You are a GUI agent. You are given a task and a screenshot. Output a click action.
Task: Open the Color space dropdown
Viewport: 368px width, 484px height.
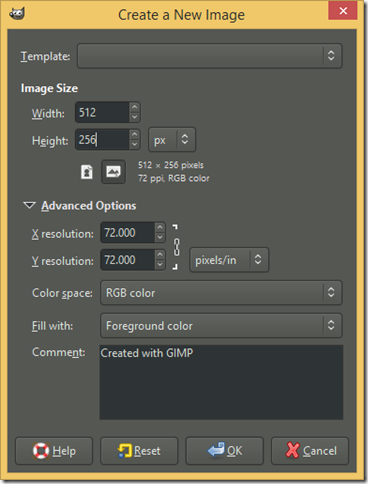(221, 293)
